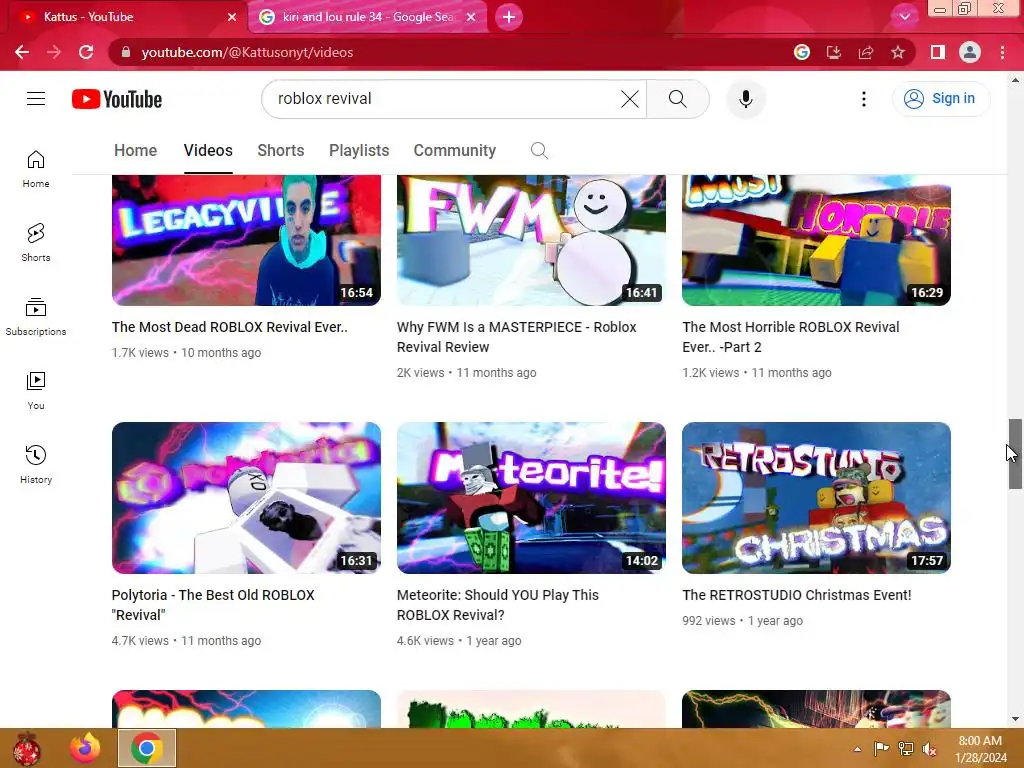Launch Firefox from the taskbar
The height and width of the screenshot is (768, 1024).
click(x=85, y=748)
